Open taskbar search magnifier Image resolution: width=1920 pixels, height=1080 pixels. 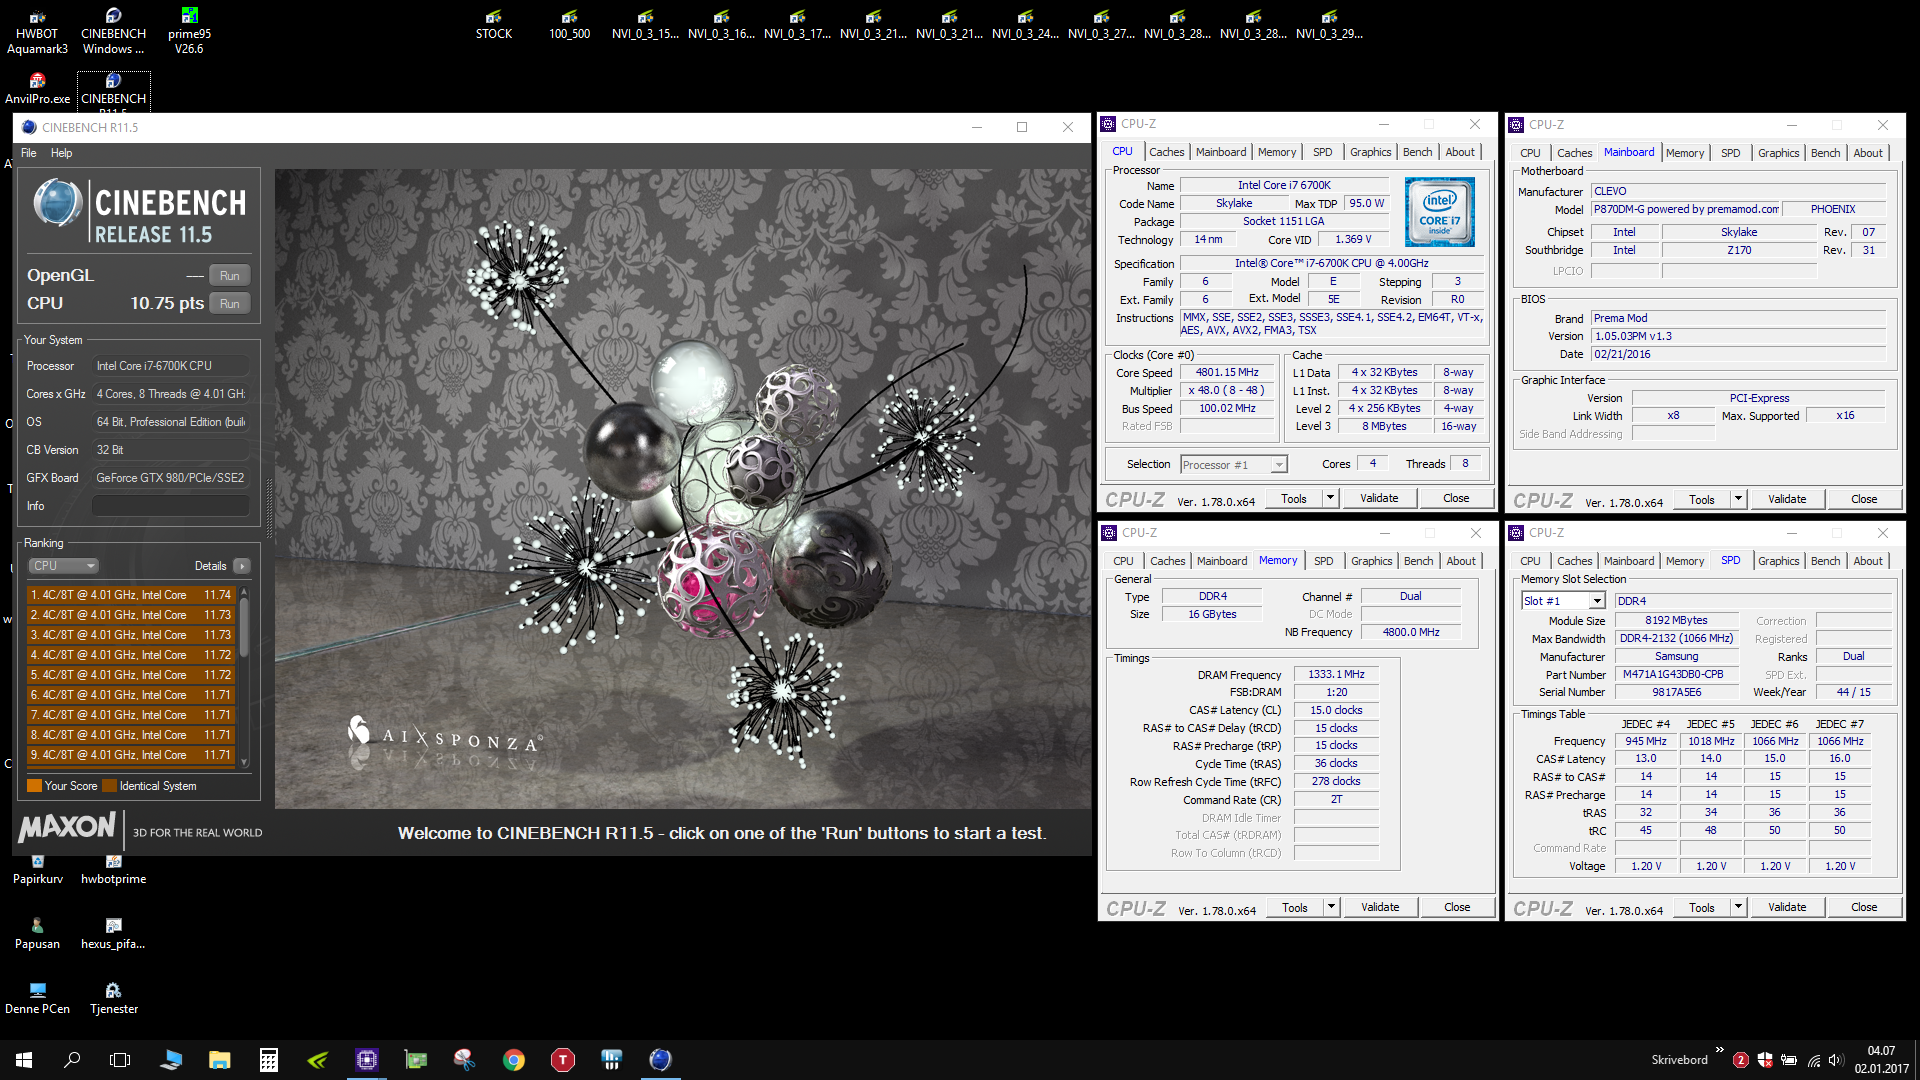pos(72,1060)
